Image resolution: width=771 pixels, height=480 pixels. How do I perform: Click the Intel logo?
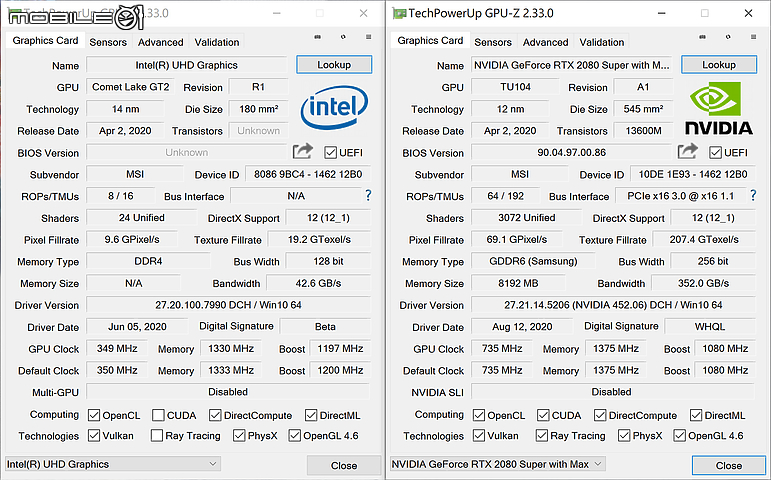[334, 108]
